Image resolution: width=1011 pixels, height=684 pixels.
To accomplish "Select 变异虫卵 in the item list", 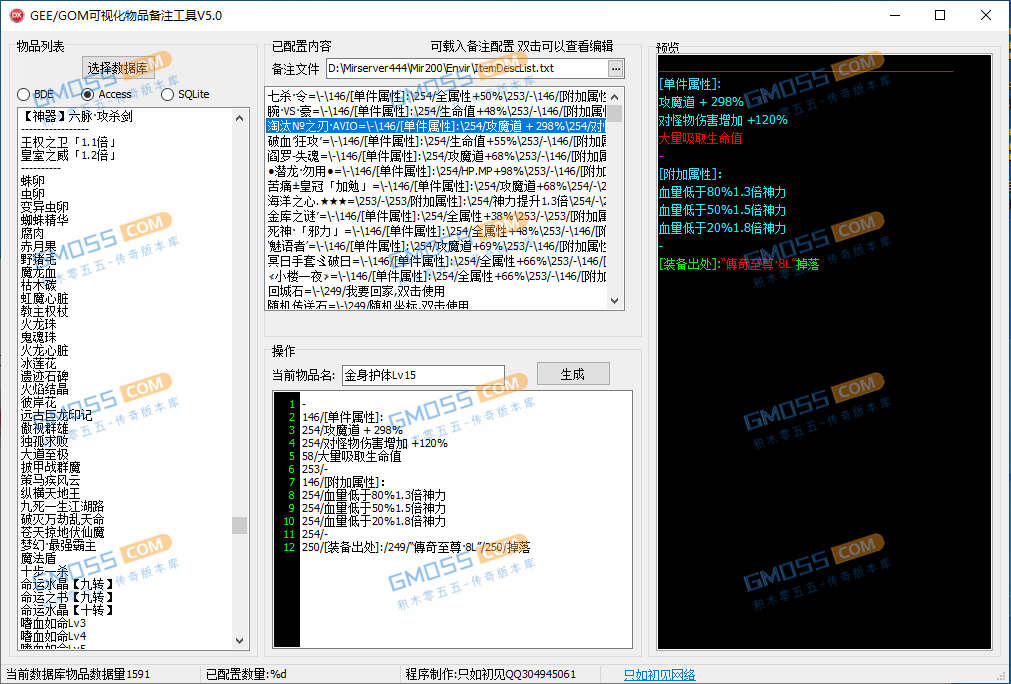I will (44, 207).
